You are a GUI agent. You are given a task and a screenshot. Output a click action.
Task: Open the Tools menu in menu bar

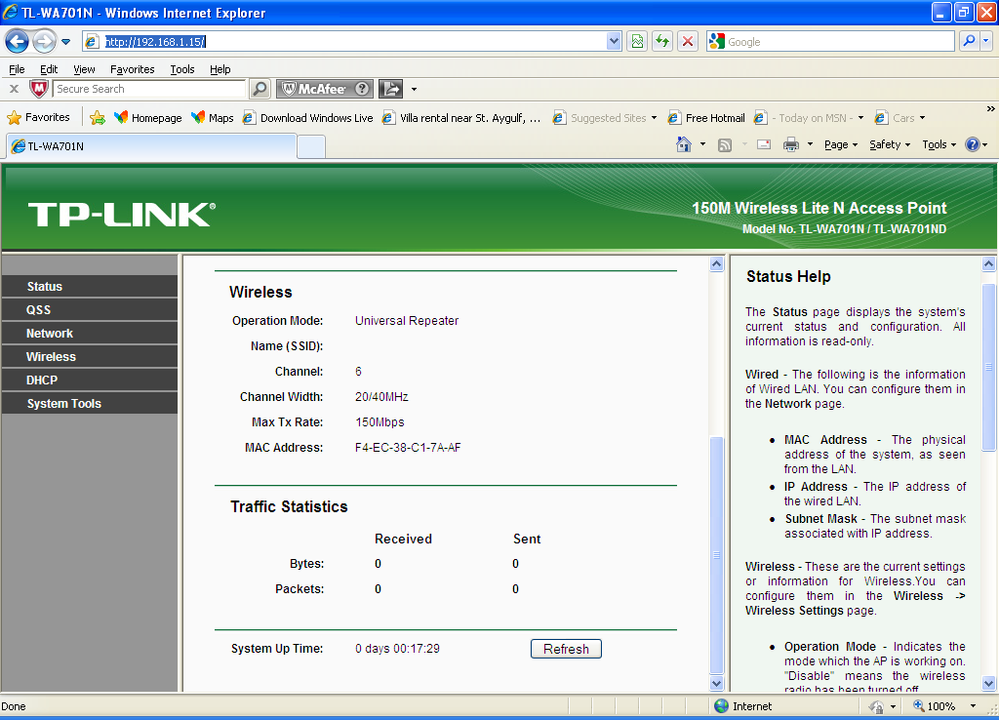pyautogui.click(x=182, y=69)
